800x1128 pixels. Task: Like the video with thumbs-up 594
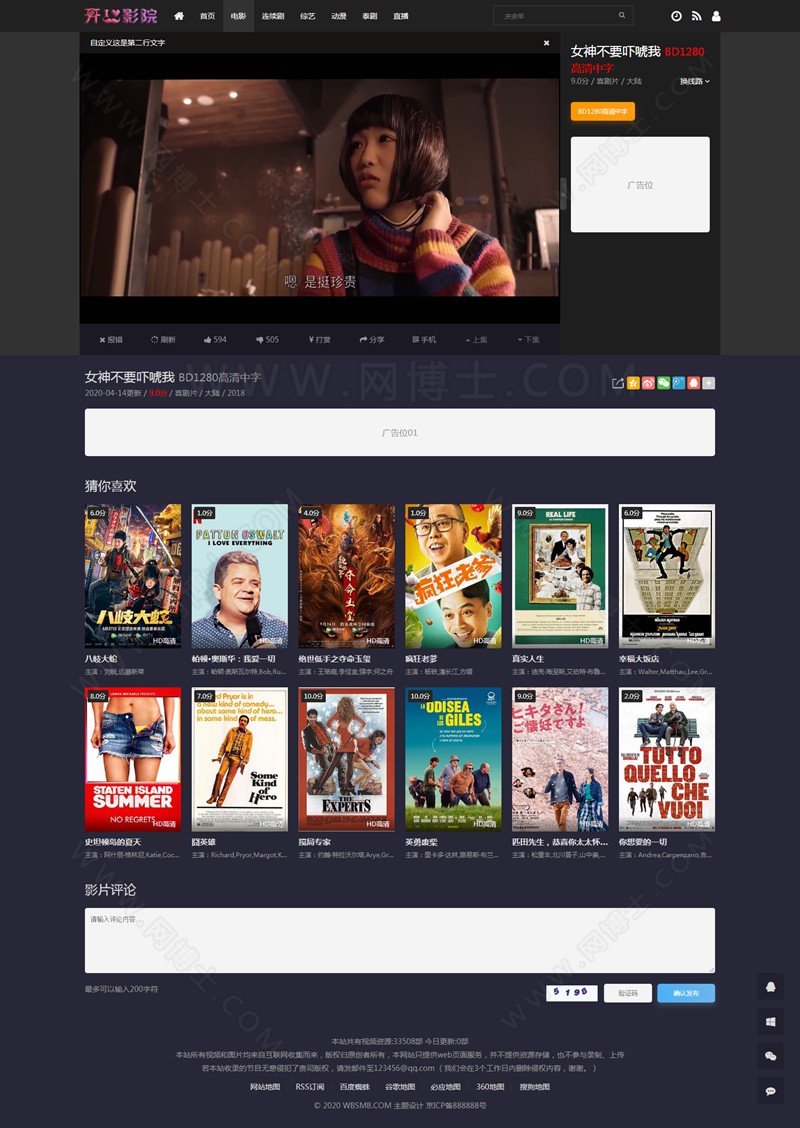click(x=215, y=340)
